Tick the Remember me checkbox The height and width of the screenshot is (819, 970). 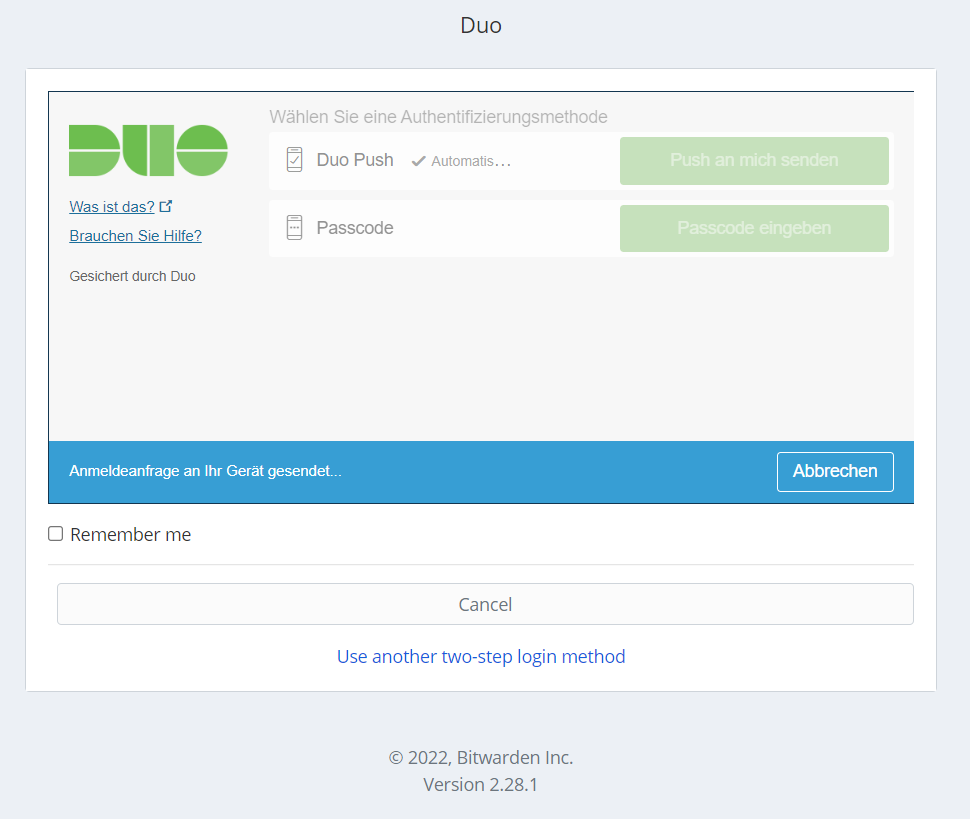pyautogui.click(x=56, y=534)
